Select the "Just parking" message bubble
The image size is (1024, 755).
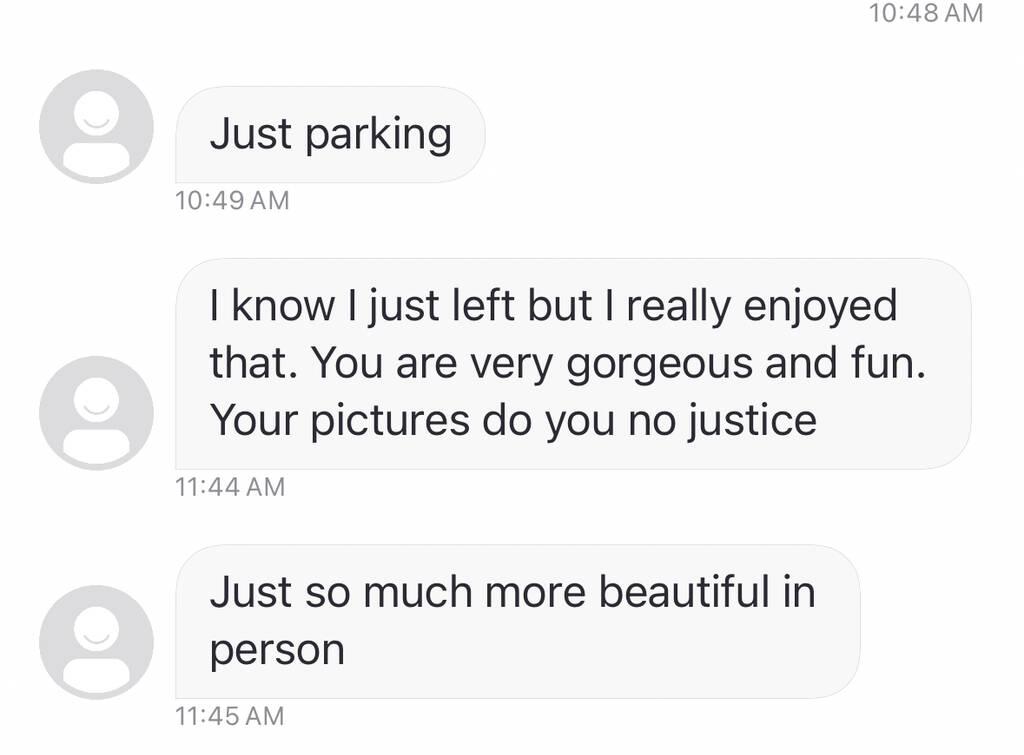[330, 134]
